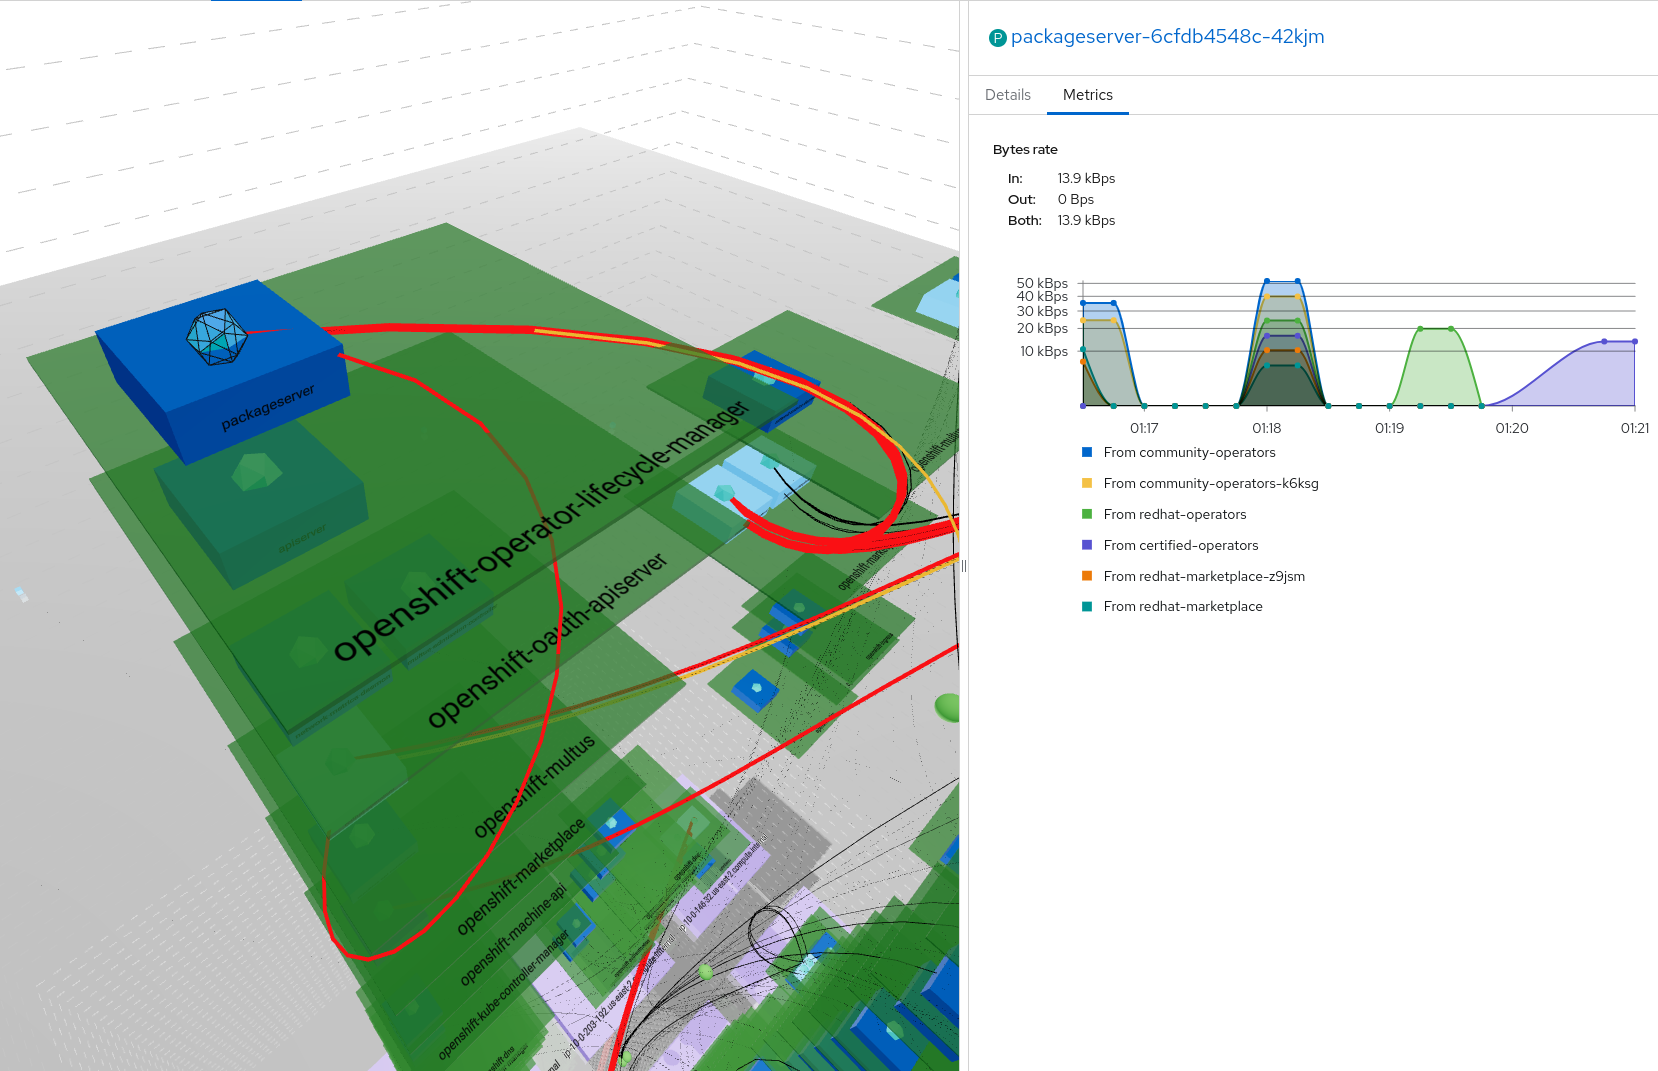Click the 50 kBps y-axis label
The width and height of the screenshot is (1658, 1071).
click(1042, 283)
